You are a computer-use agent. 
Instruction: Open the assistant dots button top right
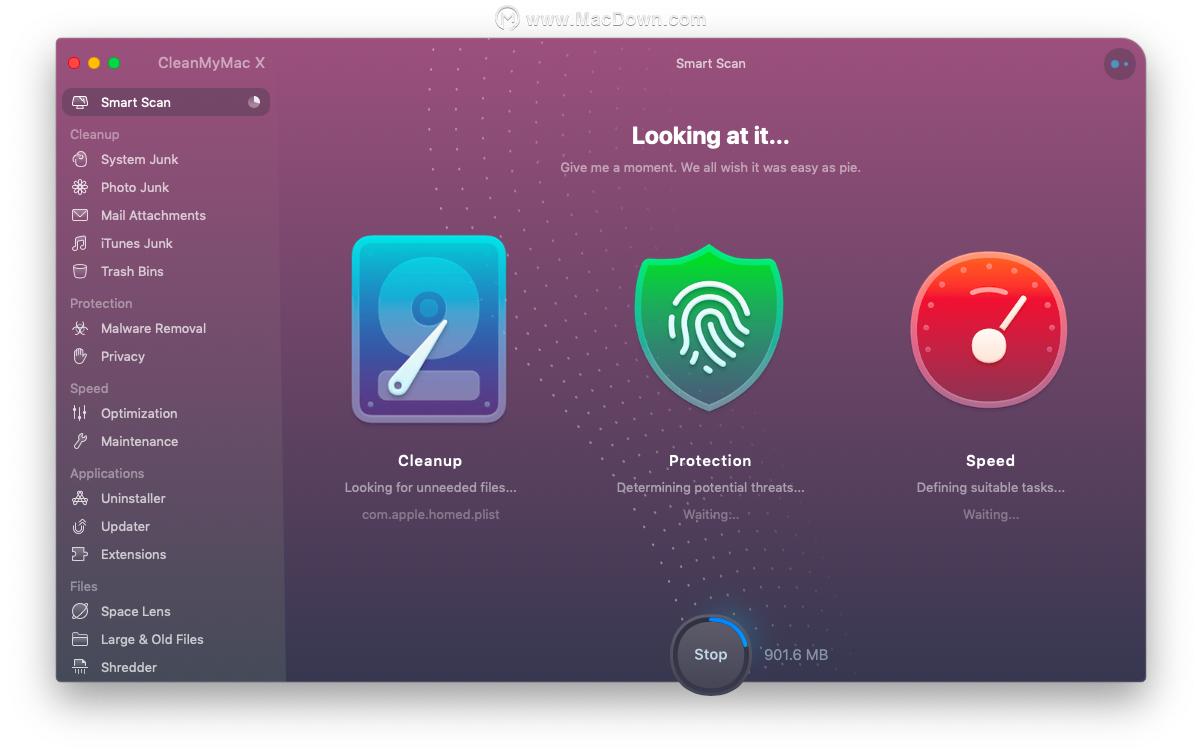pos(1119,64)
